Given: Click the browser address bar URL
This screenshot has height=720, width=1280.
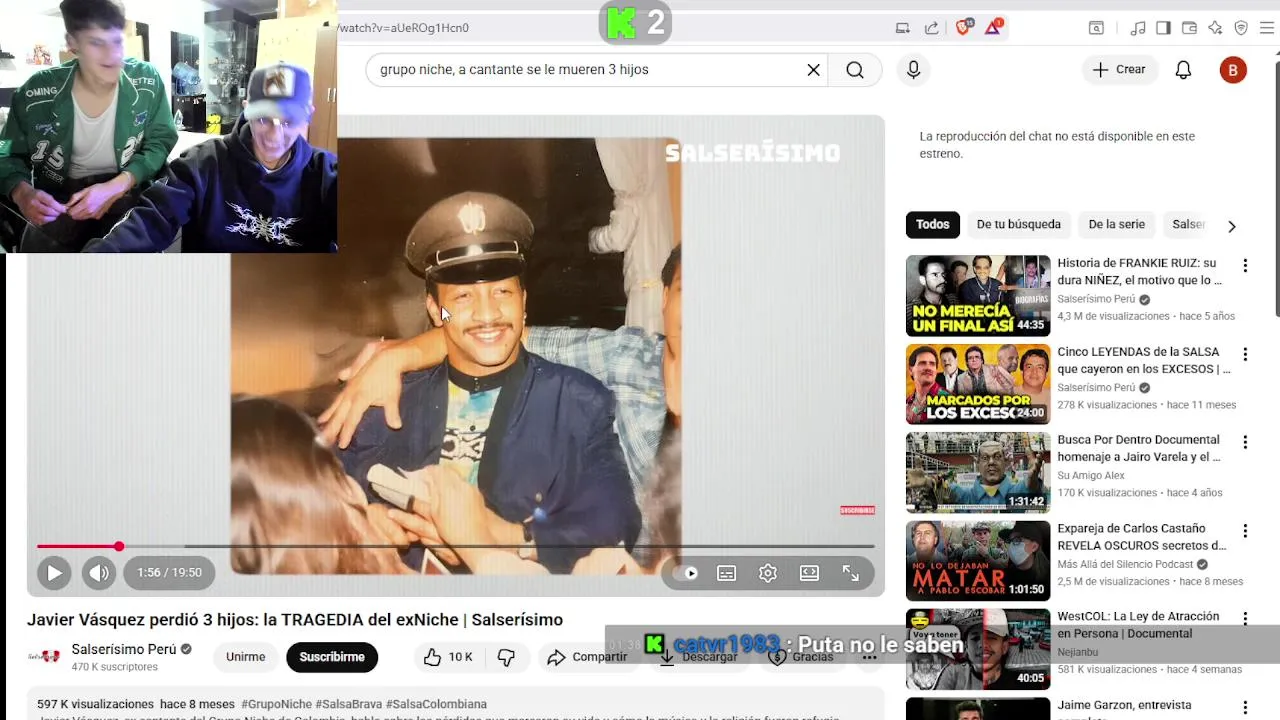Looking at the screenshot, I should click(404, 28).
